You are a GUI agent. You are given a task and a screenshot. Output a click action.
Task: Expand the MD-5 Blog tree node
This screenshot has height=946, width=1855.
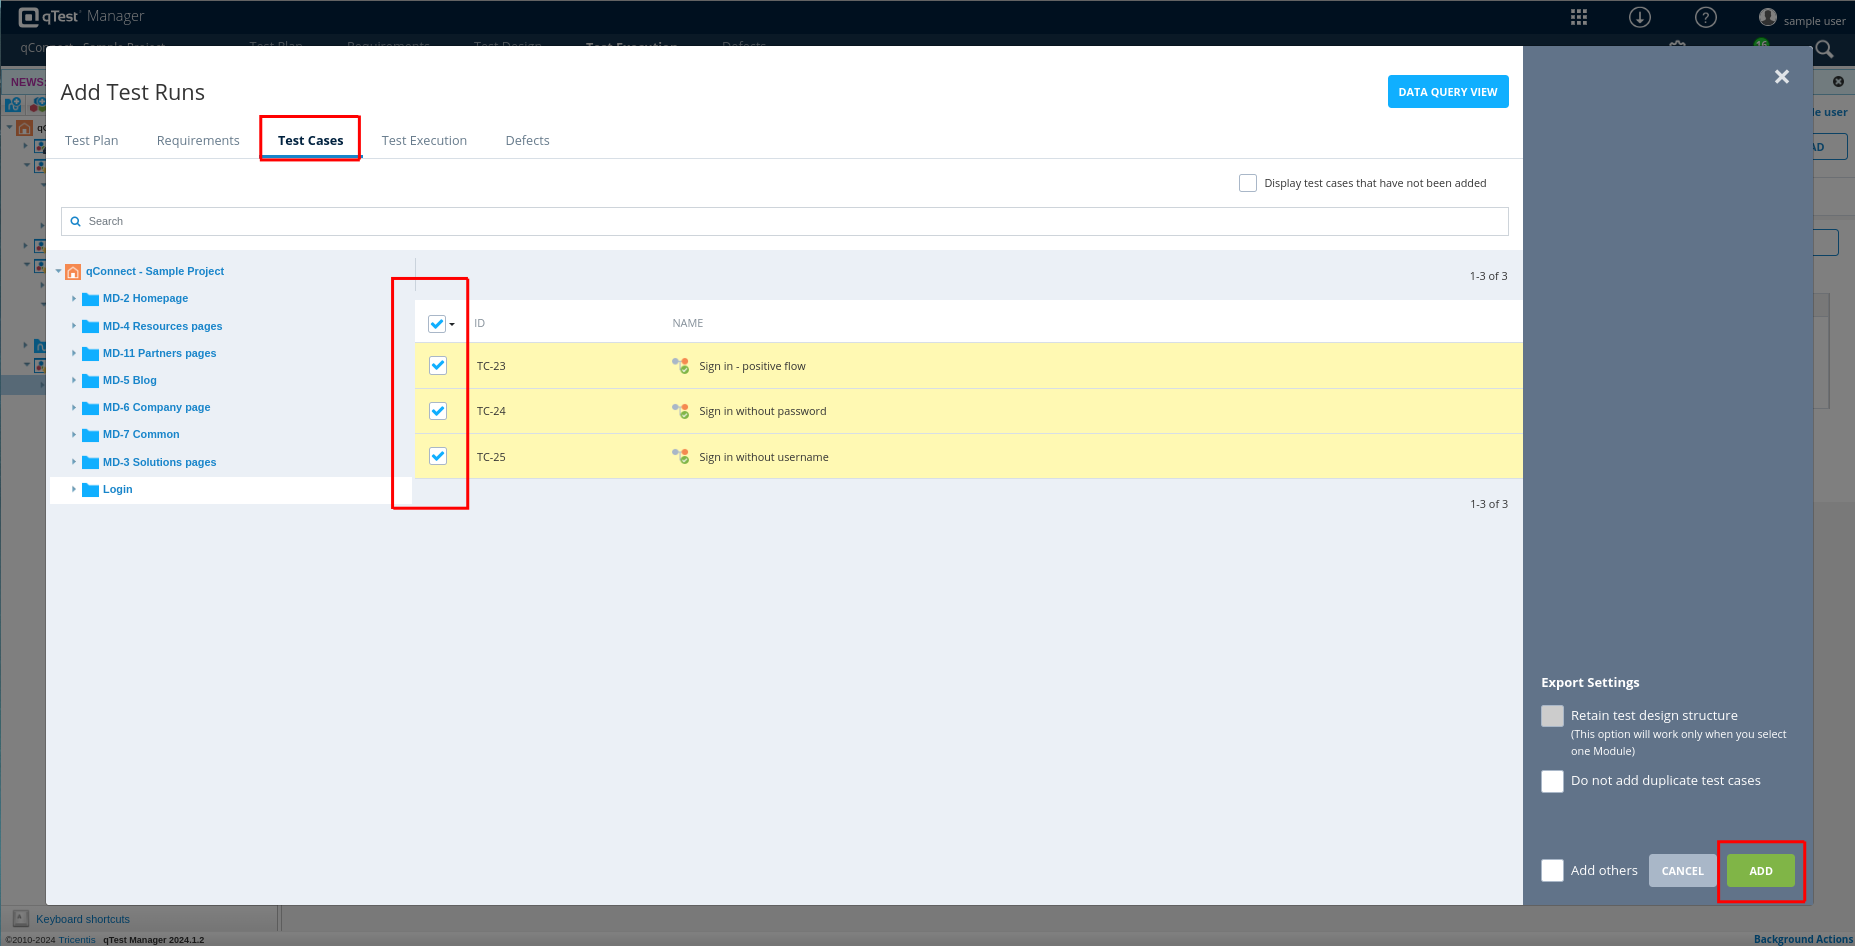(74, 381)
